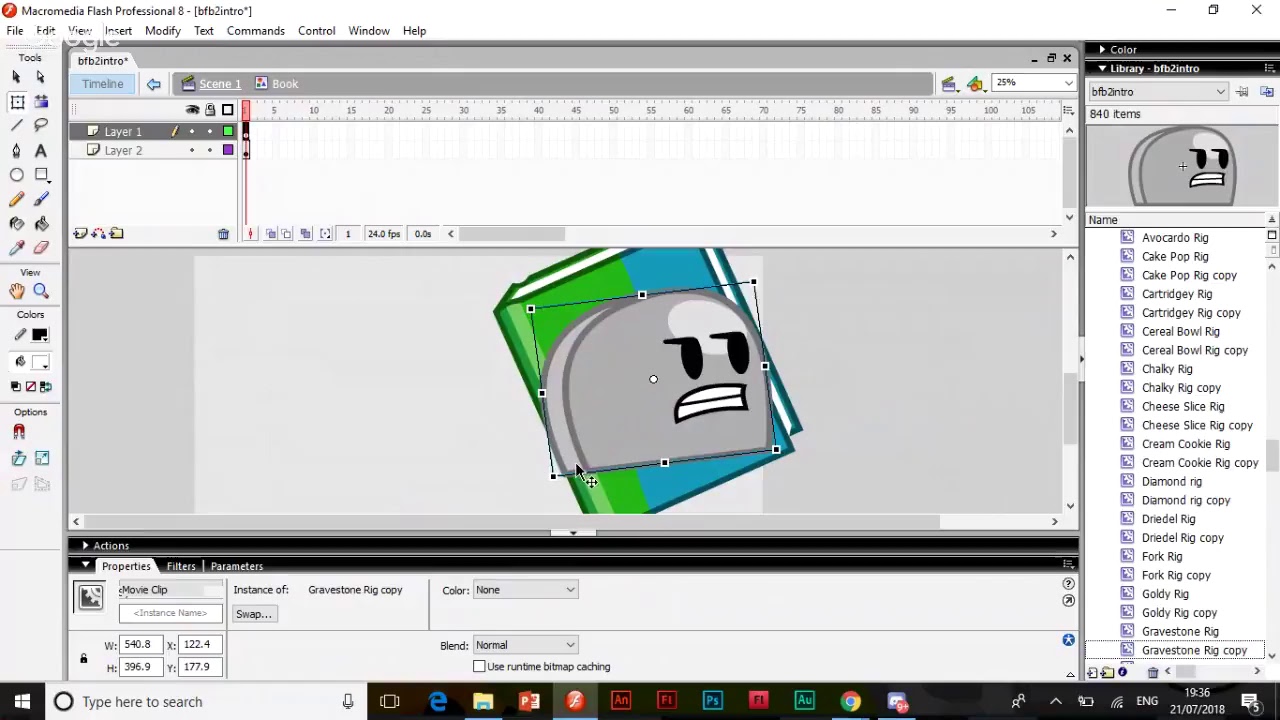Delete layer with the timeline trash icon
Image resolution: width=1280 pixels, height=720 pixels.
click(223, 234)
